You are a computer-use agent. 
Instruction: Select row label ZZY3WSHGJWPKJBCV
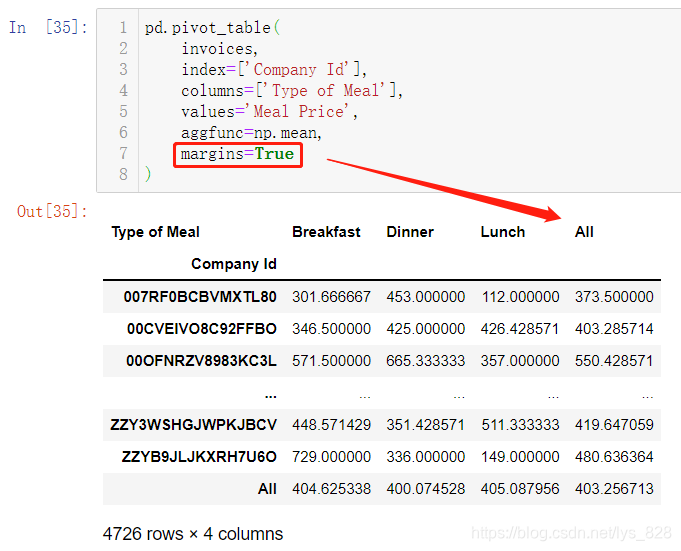(194, 425)
